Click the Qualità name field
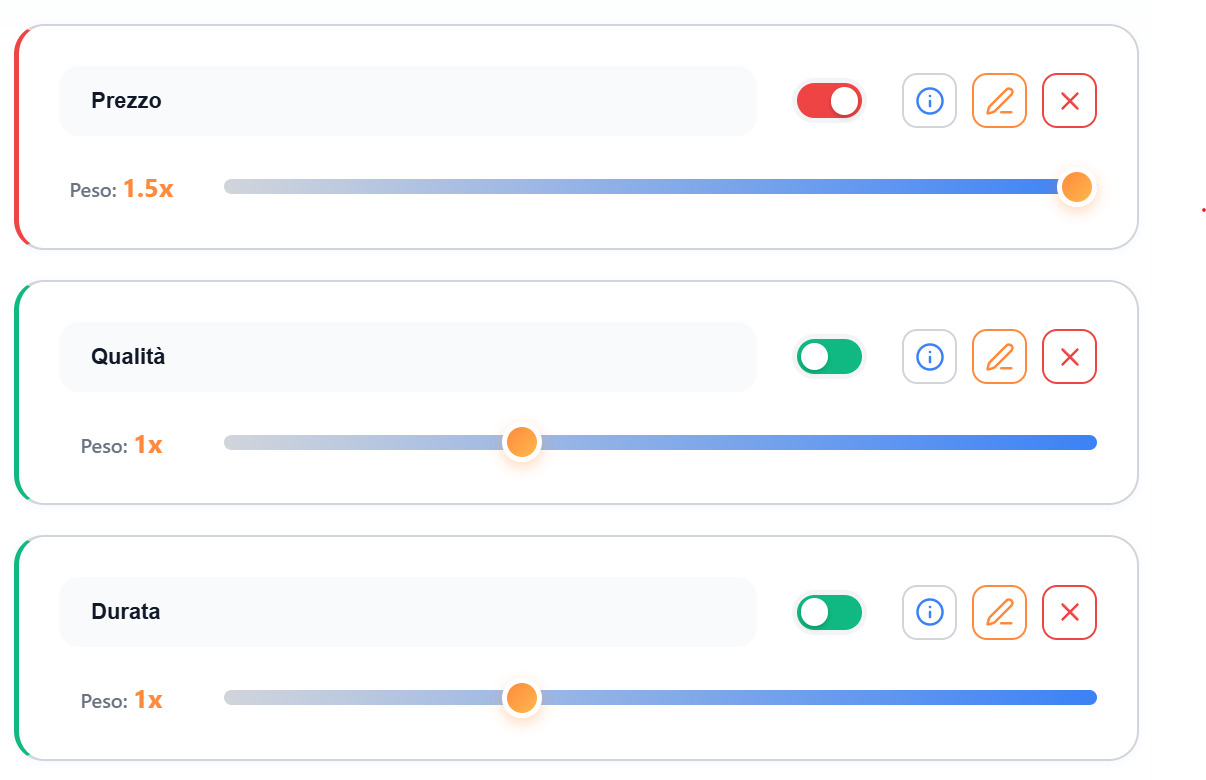The image size is (1206, 780). click(408, 356)
